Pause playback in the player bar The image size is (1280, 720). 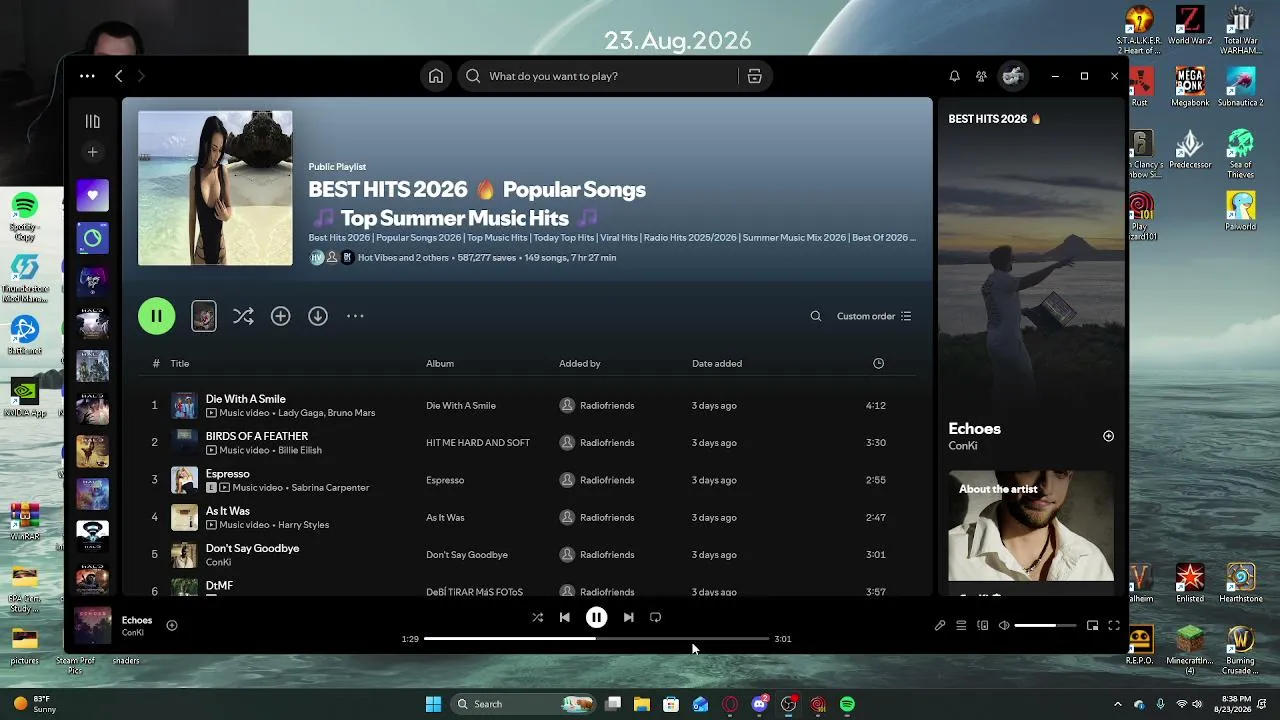pos(596,618)
